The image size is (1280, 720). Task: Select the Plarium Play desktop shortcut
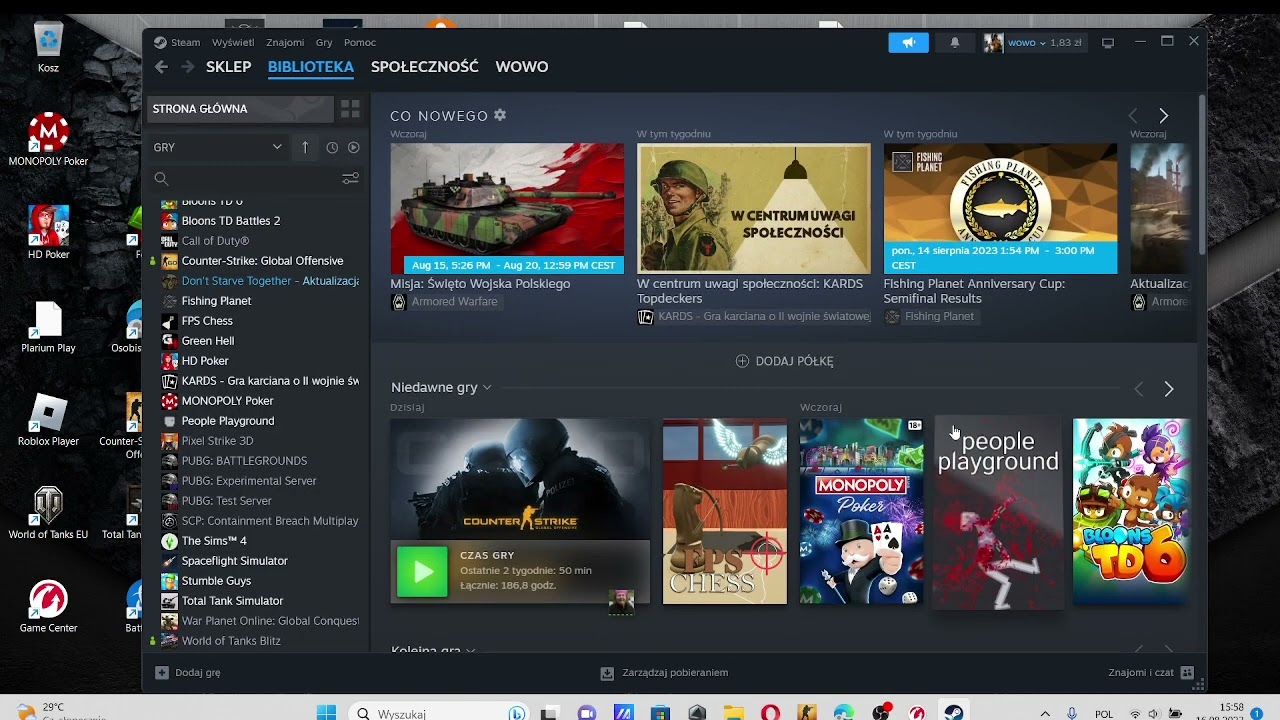click(x=48, y=328)
